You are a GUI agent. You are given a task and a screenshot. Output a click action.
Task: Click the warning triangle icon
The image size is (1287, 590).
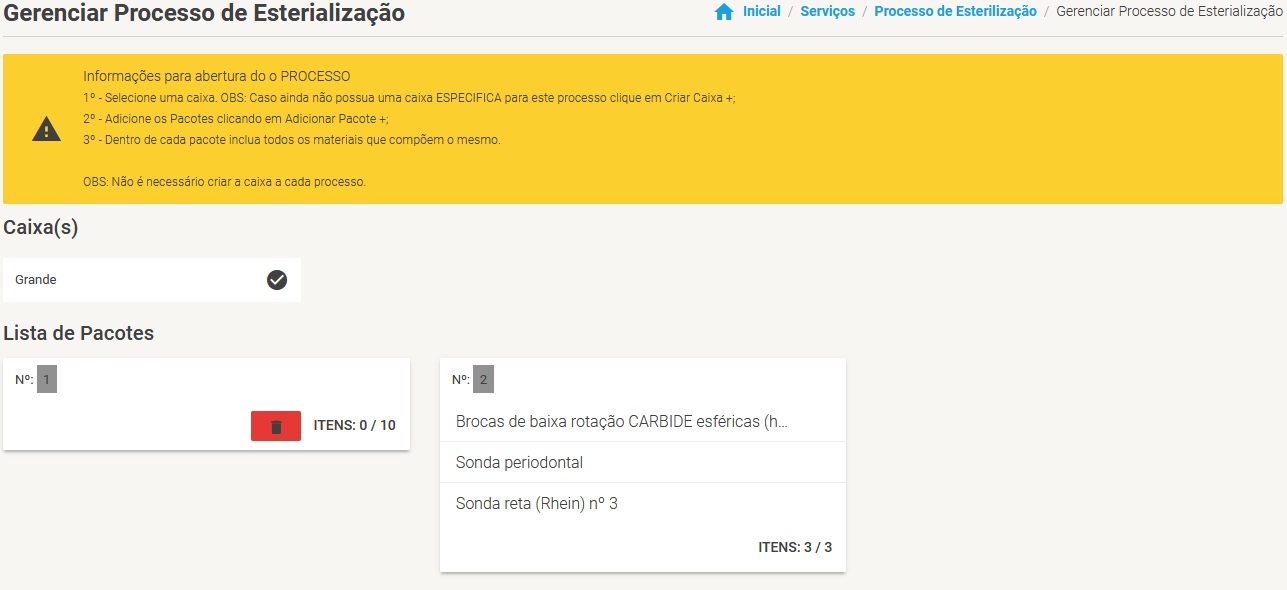(47, 129)
